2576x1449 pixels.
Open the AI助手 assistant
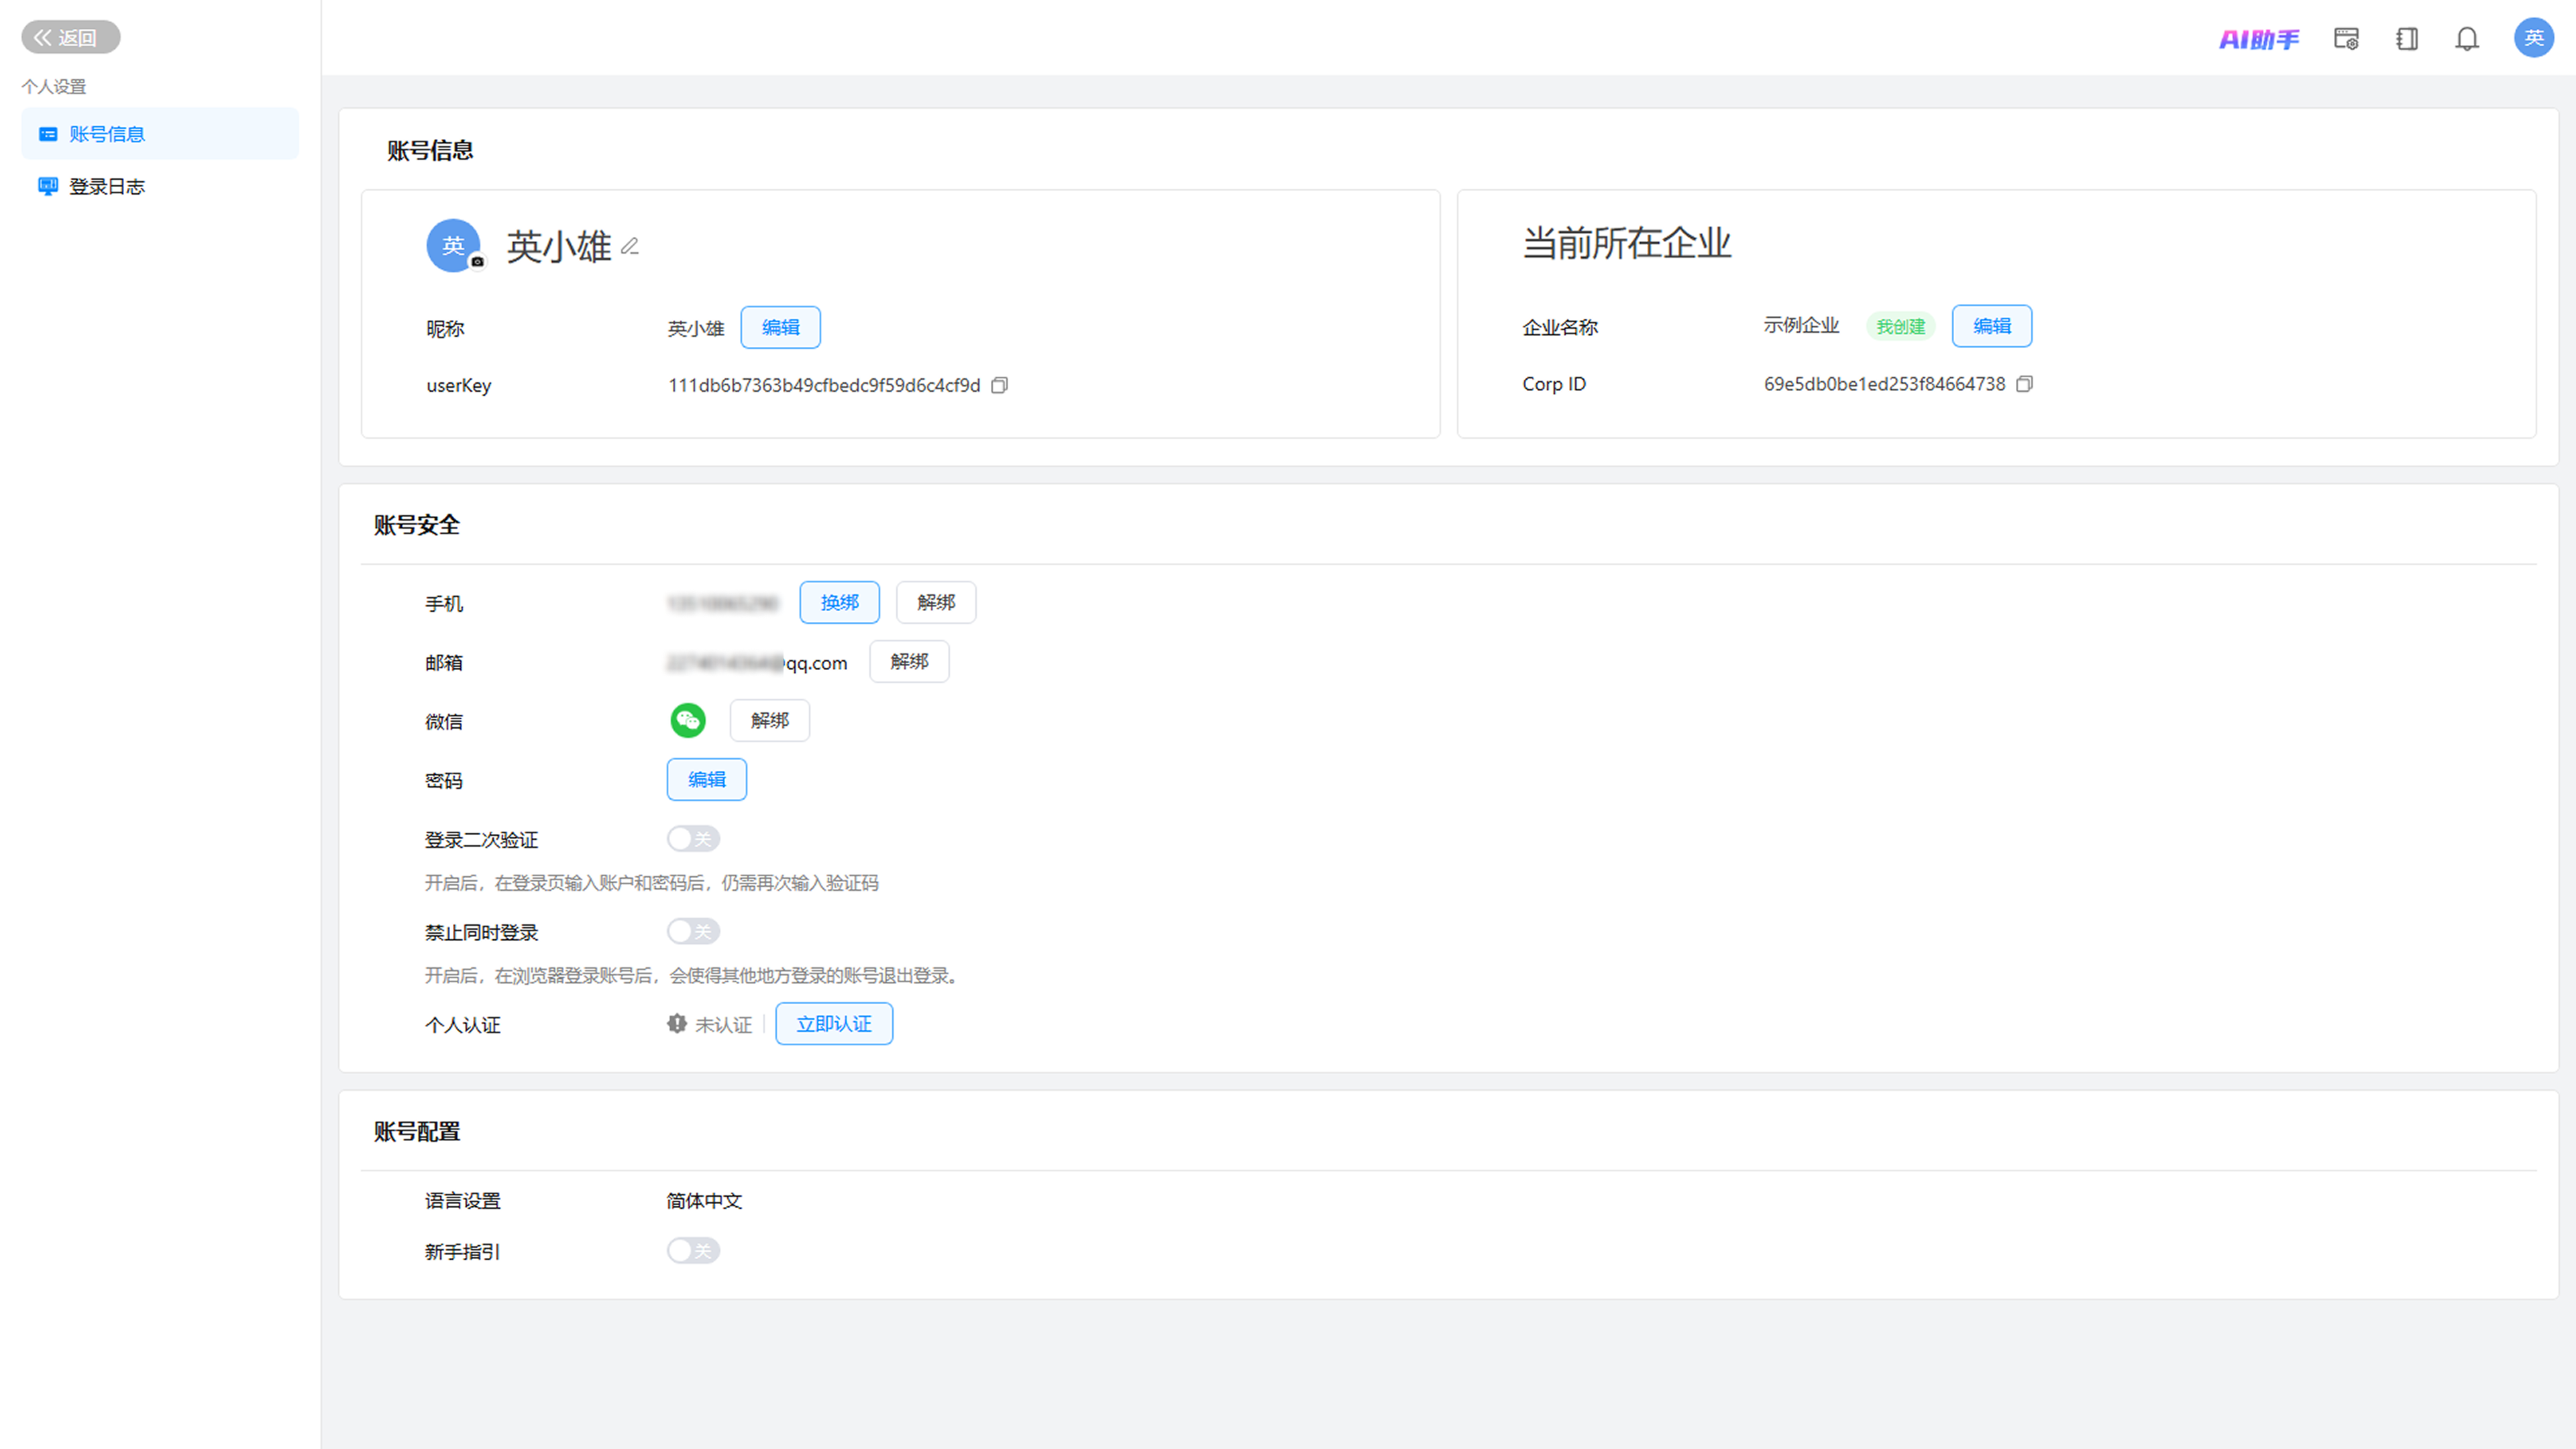click(2259, 39)
